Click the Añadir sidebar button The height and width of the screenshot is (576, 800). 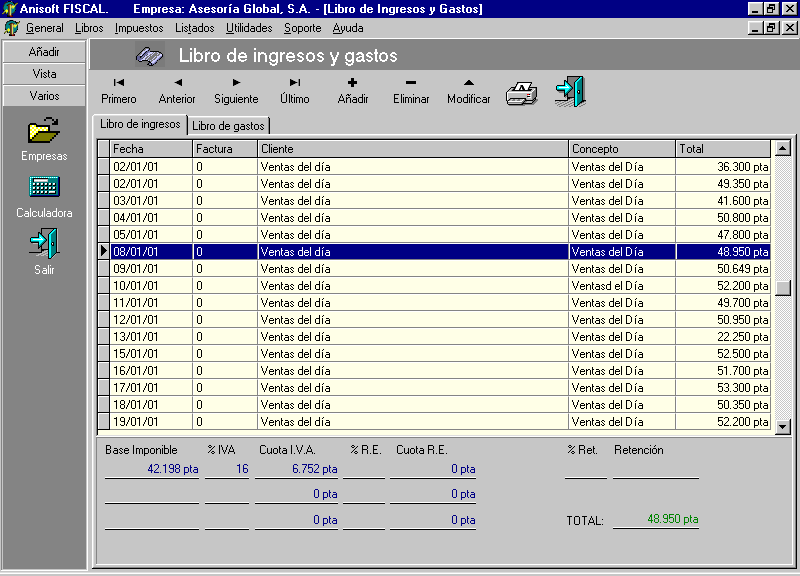[x=44, y=52]
